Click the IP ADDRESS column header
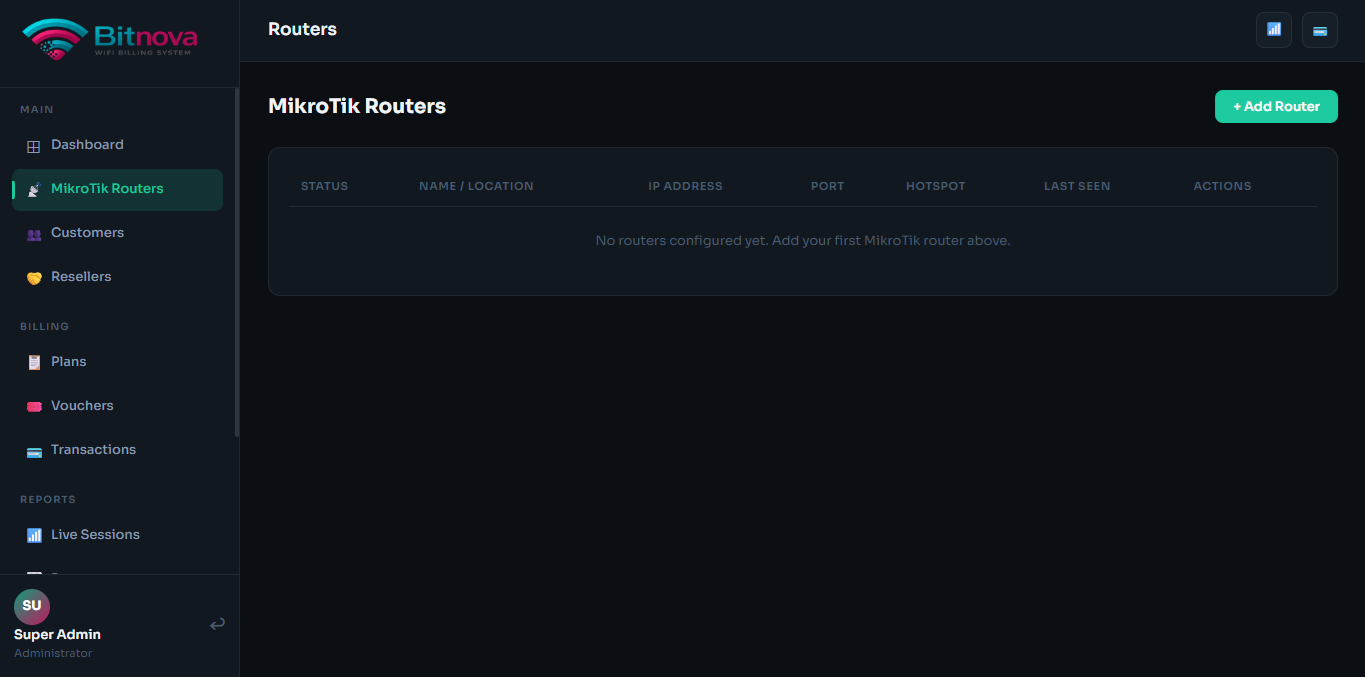 (x=685, y=186)
